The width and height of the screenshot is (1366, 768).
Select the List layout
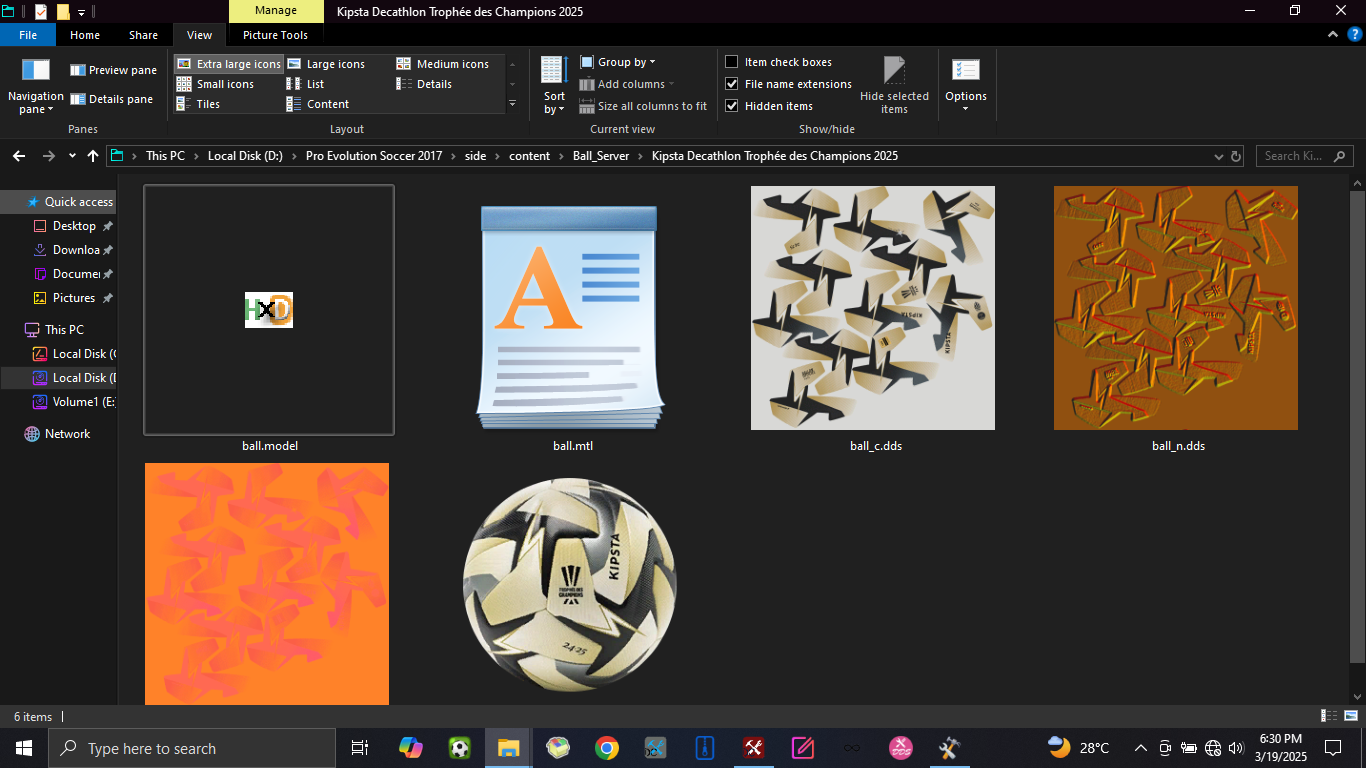pyautogui.click(x=305, y=84)
